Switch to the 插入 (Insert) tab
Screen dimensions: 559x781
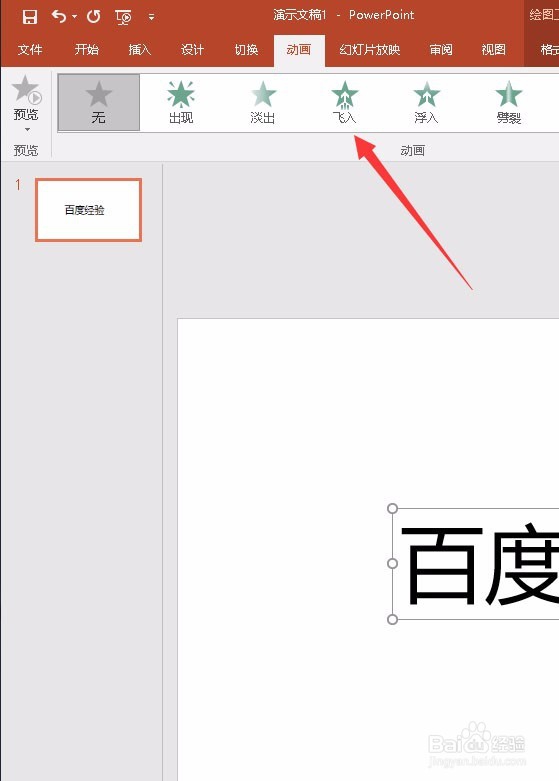tap(140, 50)
